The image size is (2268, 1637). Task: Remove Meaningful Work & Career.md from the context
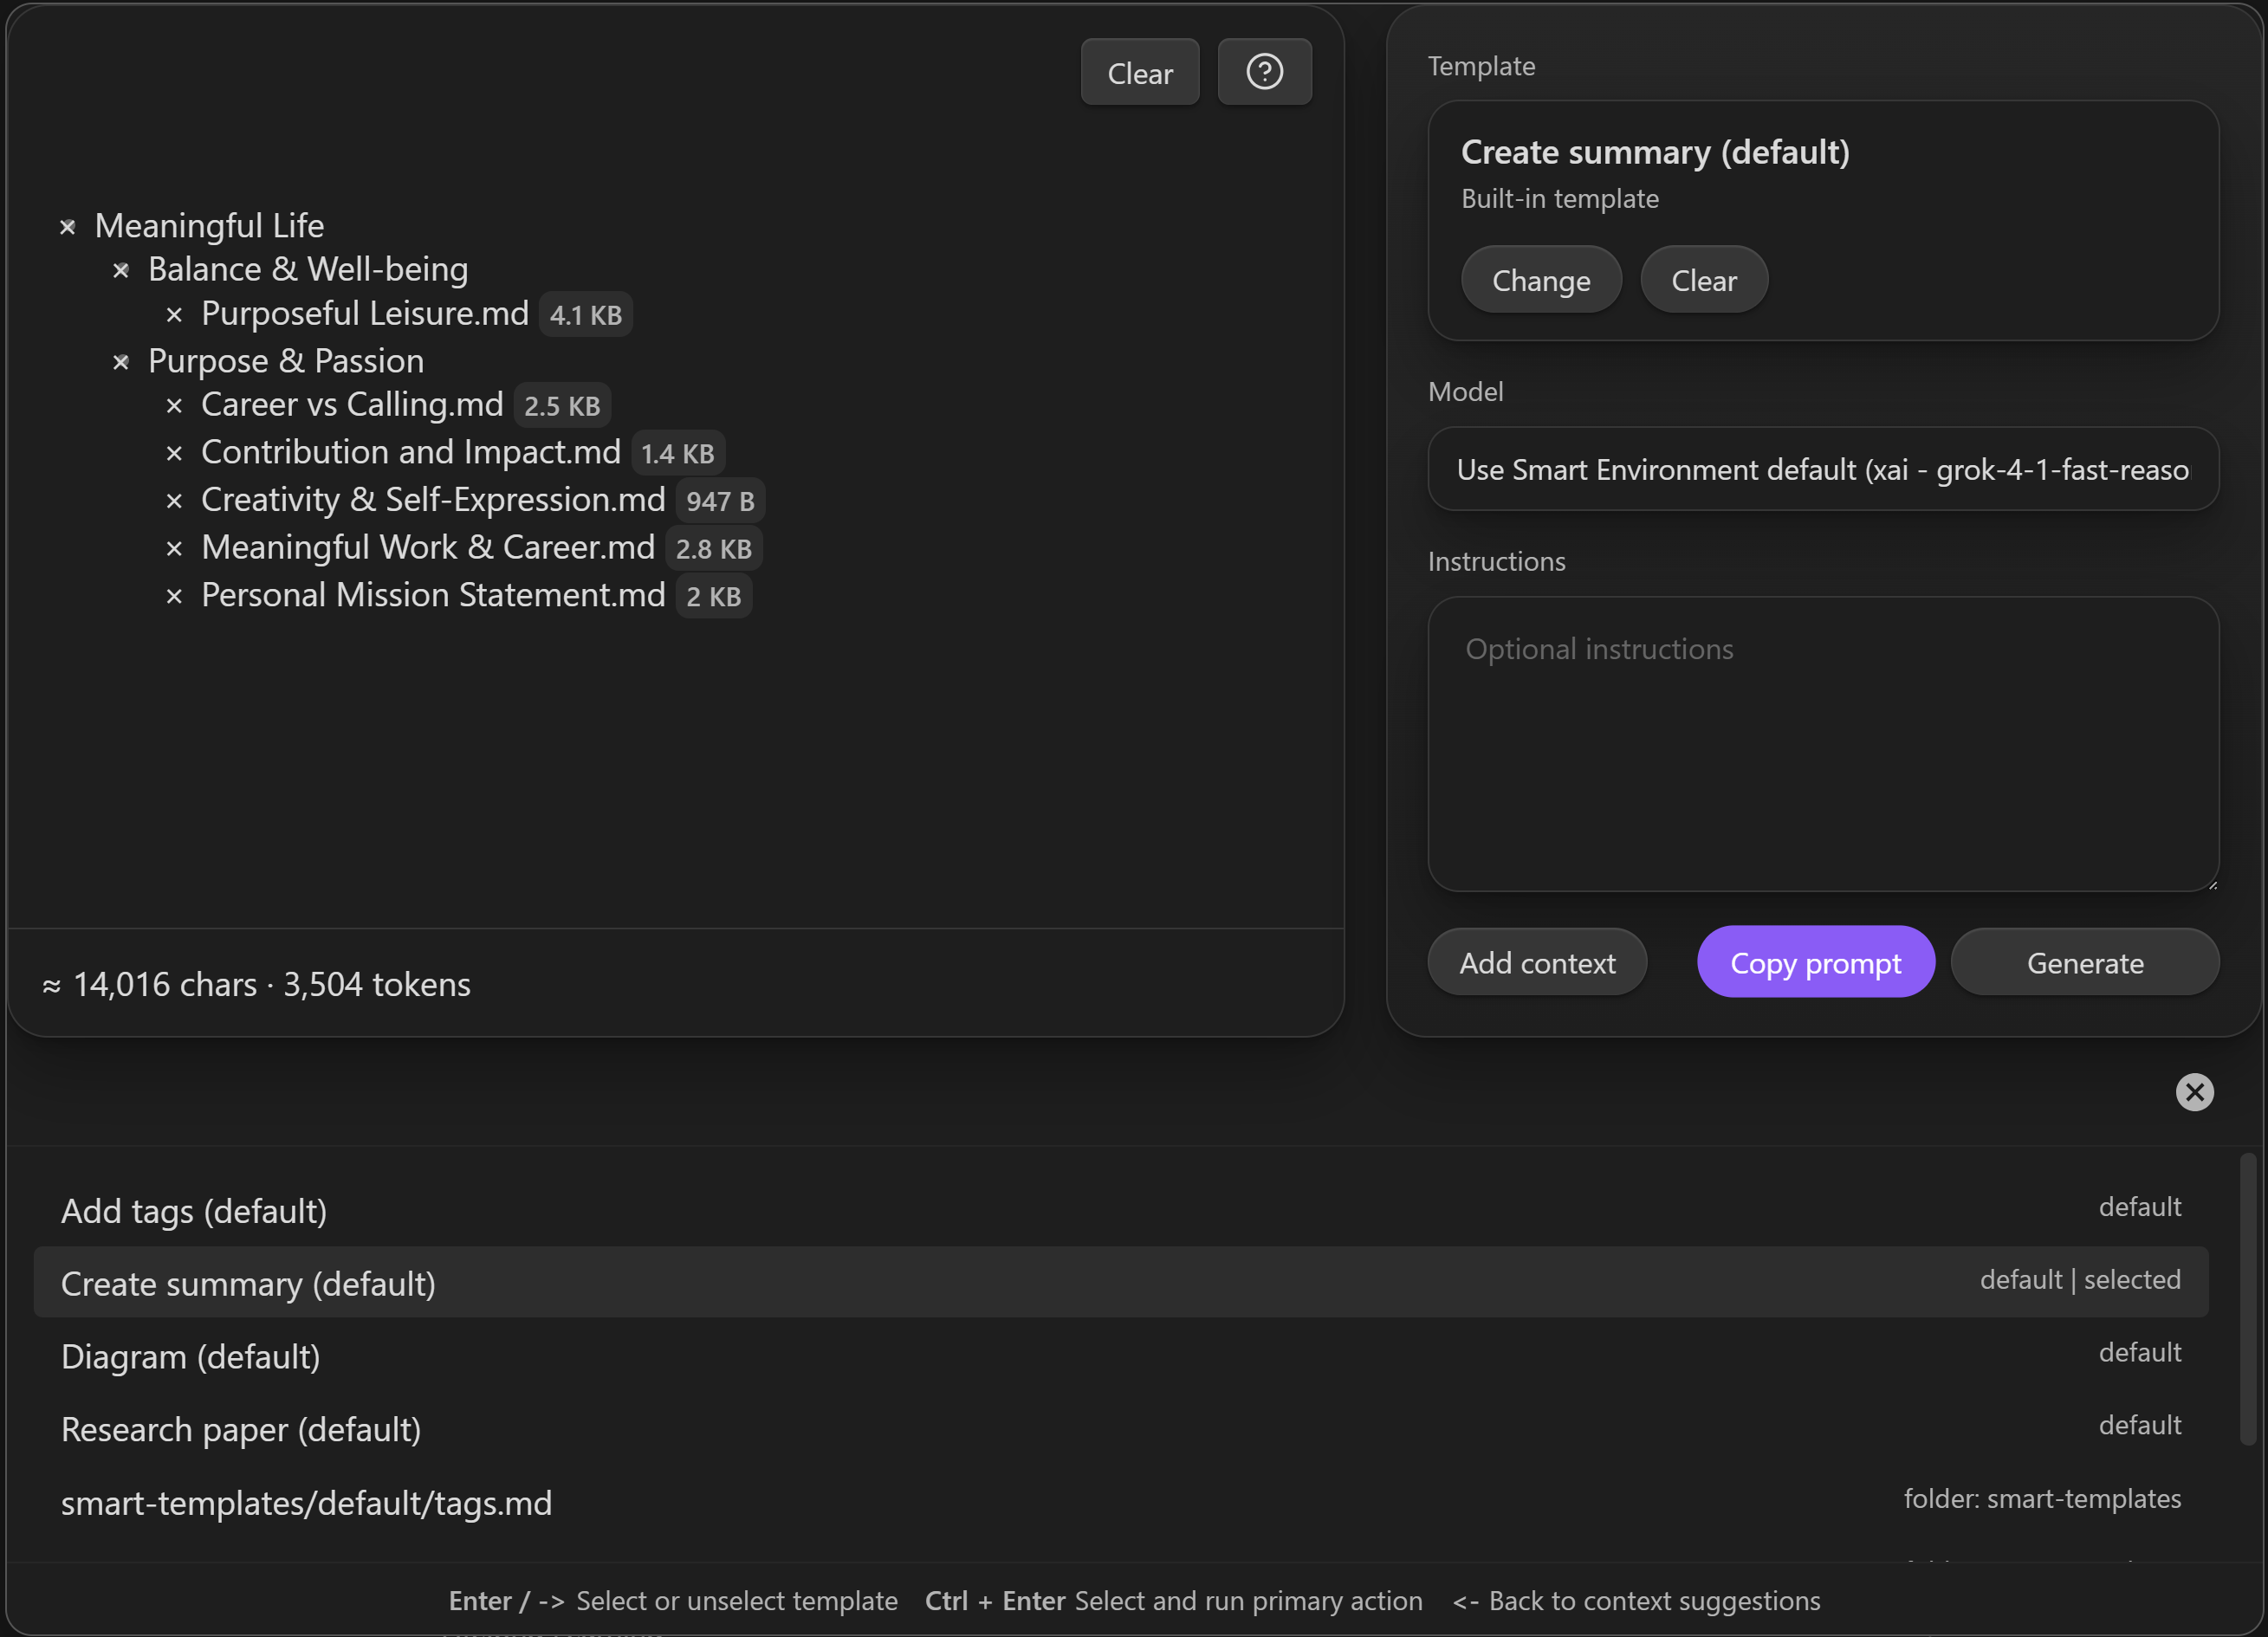[174, 549]
